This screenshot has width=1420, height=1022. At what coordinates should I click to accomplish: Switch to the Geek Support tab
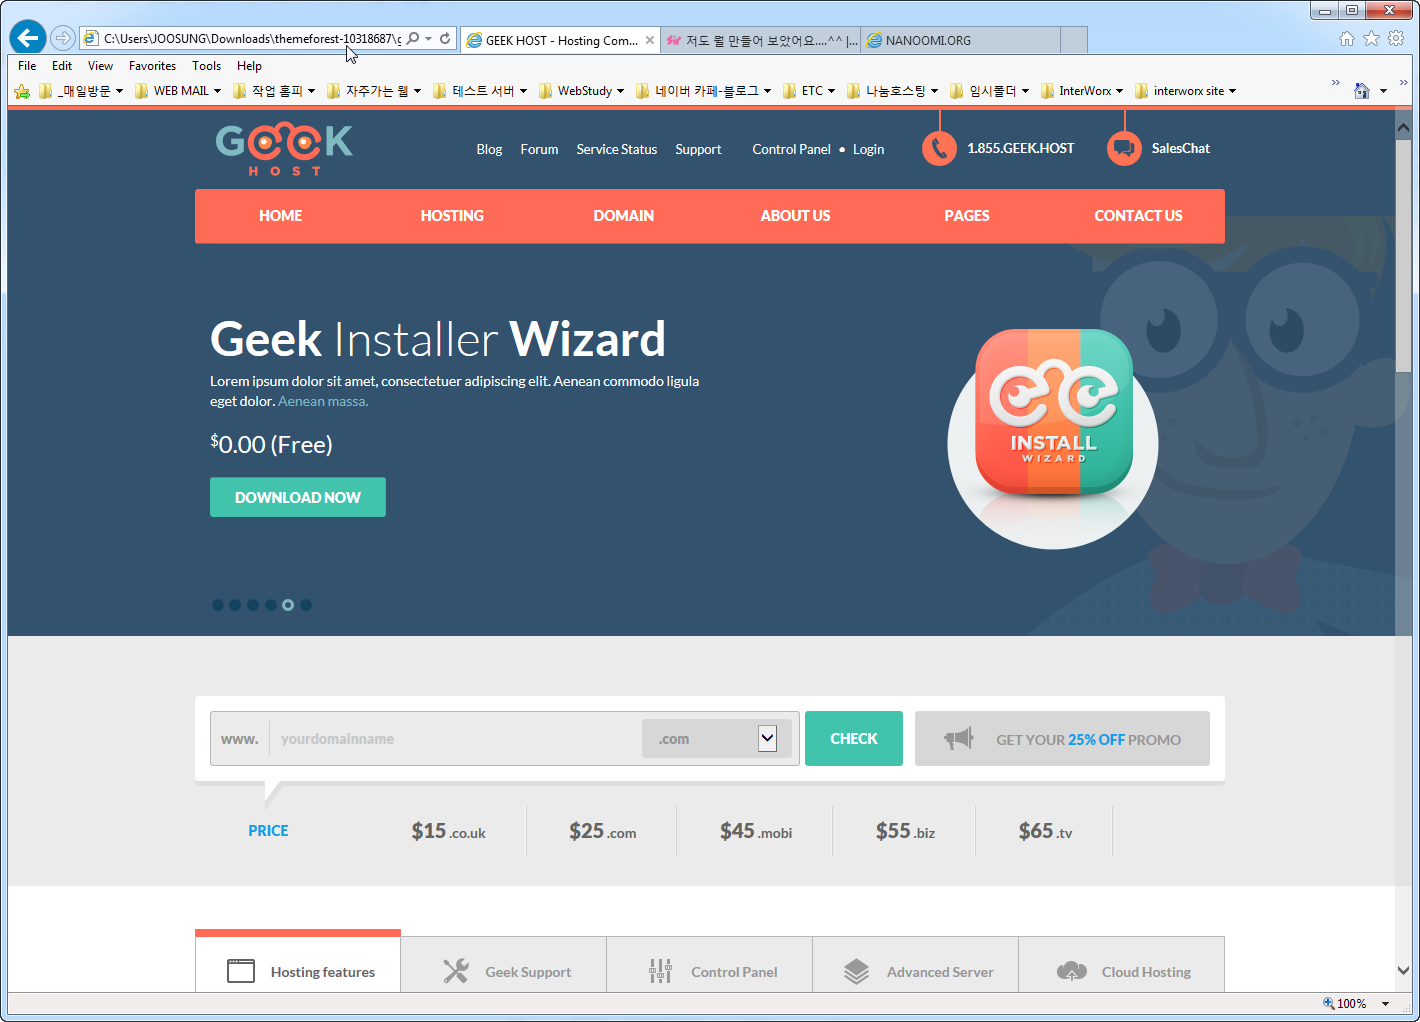(507, 971)
